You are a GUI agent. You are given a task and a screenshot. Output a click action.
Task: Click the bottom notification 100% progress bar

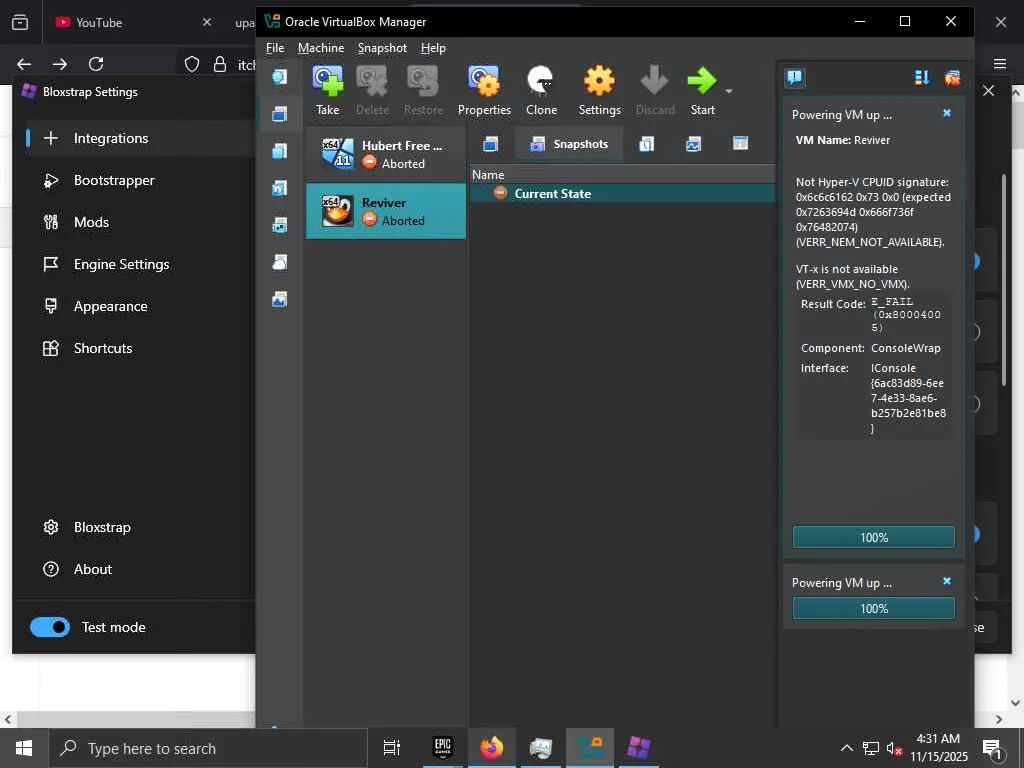[x=874, y=609]
